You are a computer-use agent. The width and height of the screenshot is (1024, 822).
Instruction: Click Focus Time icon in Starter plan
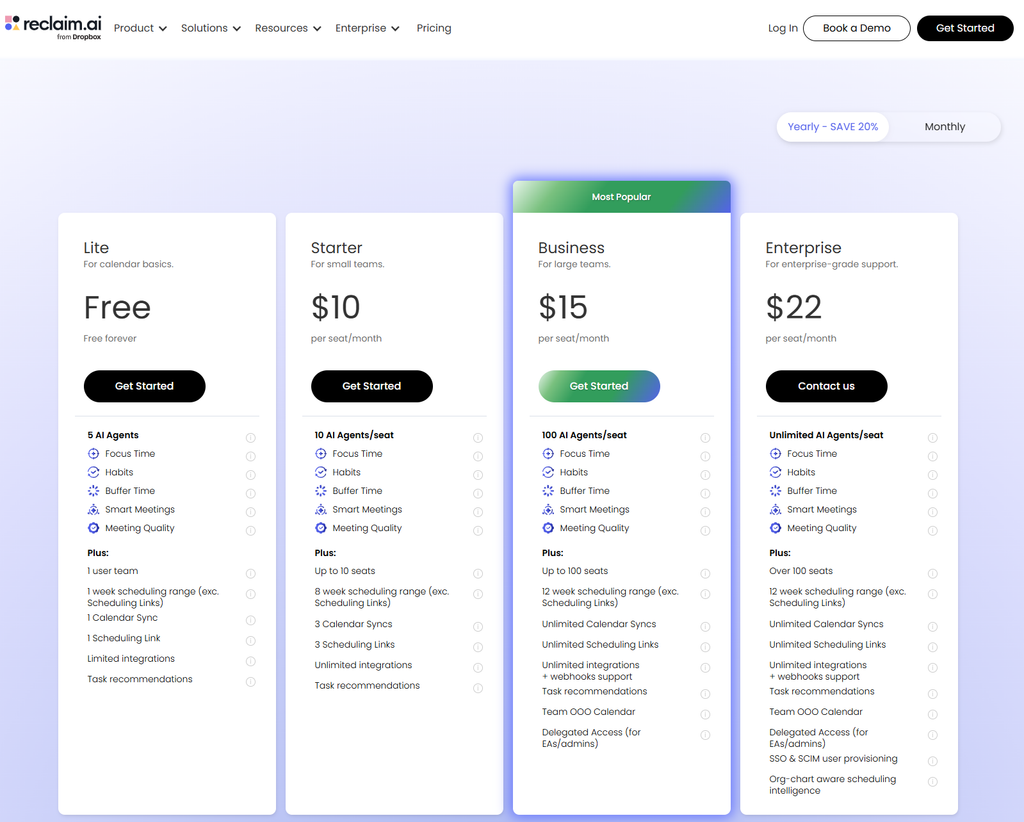(x=321, y=453)
